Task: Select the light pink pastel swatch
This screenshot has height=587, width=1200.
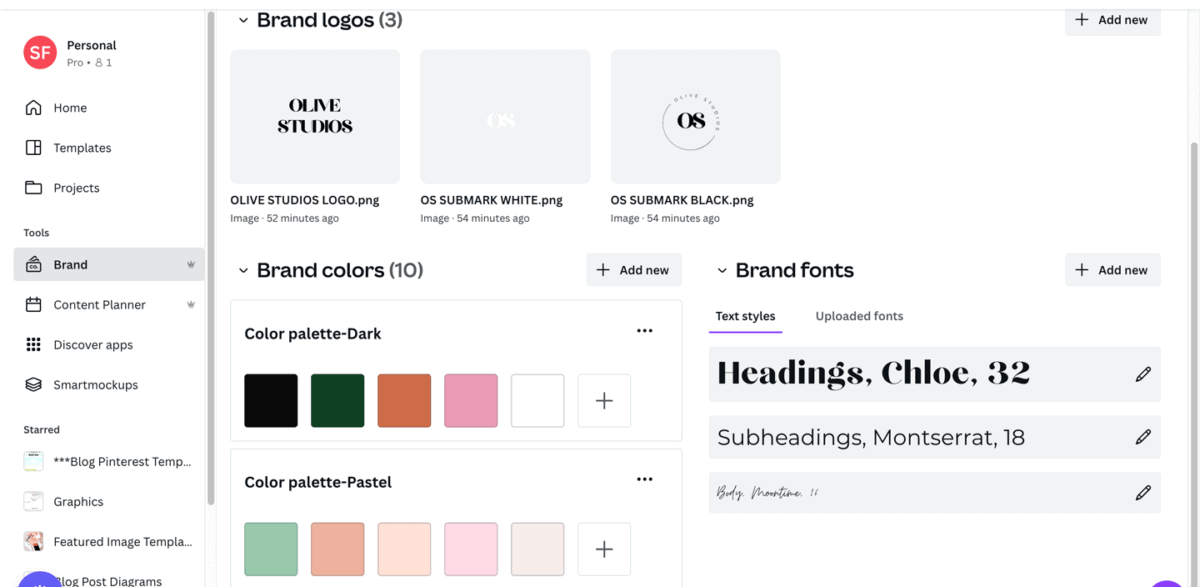Action: click(x=471, y=549)
